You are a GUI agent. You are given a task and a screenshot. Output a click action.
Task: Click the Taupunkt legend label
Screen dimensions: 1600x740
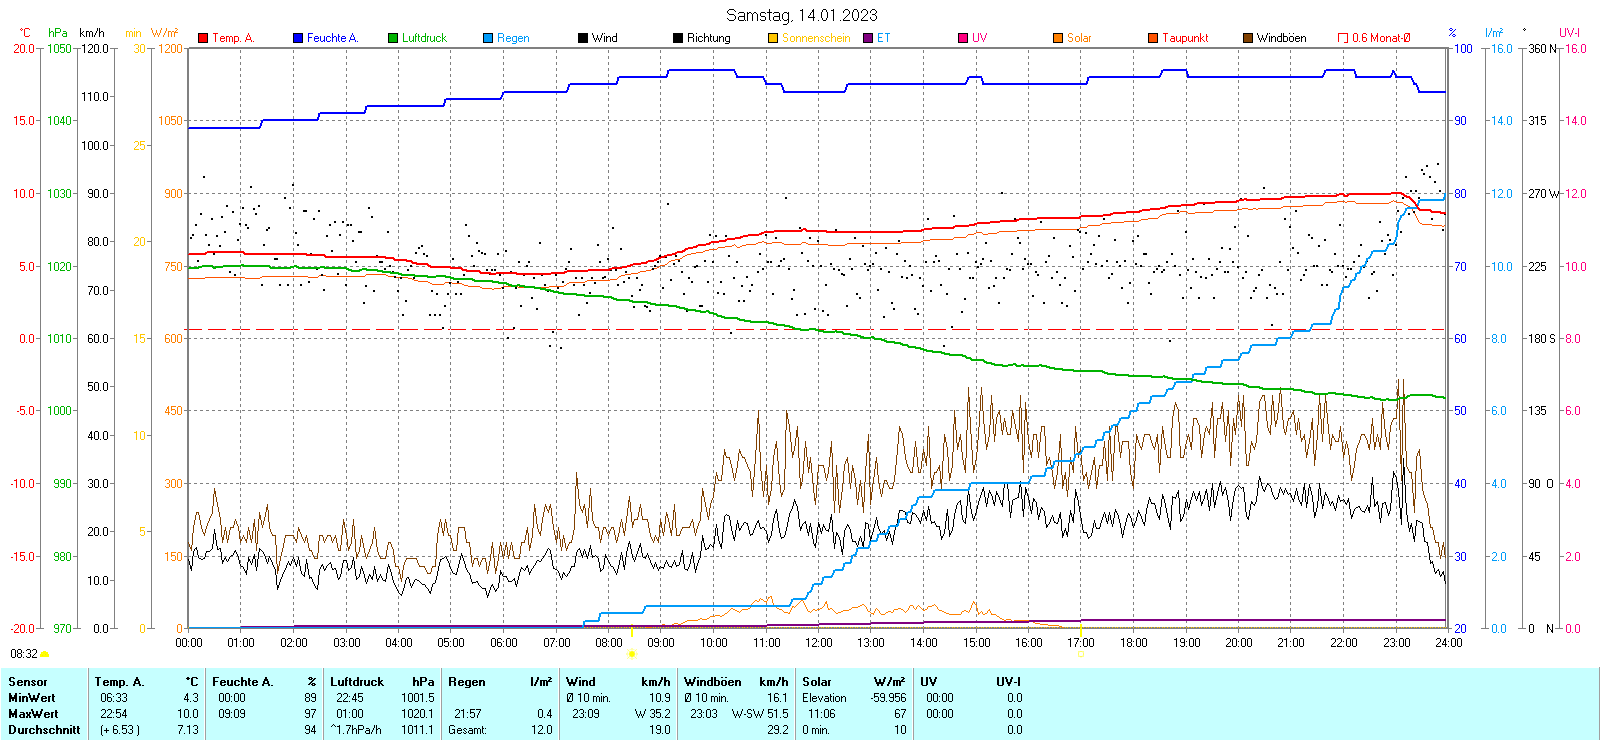[1185, 38]
